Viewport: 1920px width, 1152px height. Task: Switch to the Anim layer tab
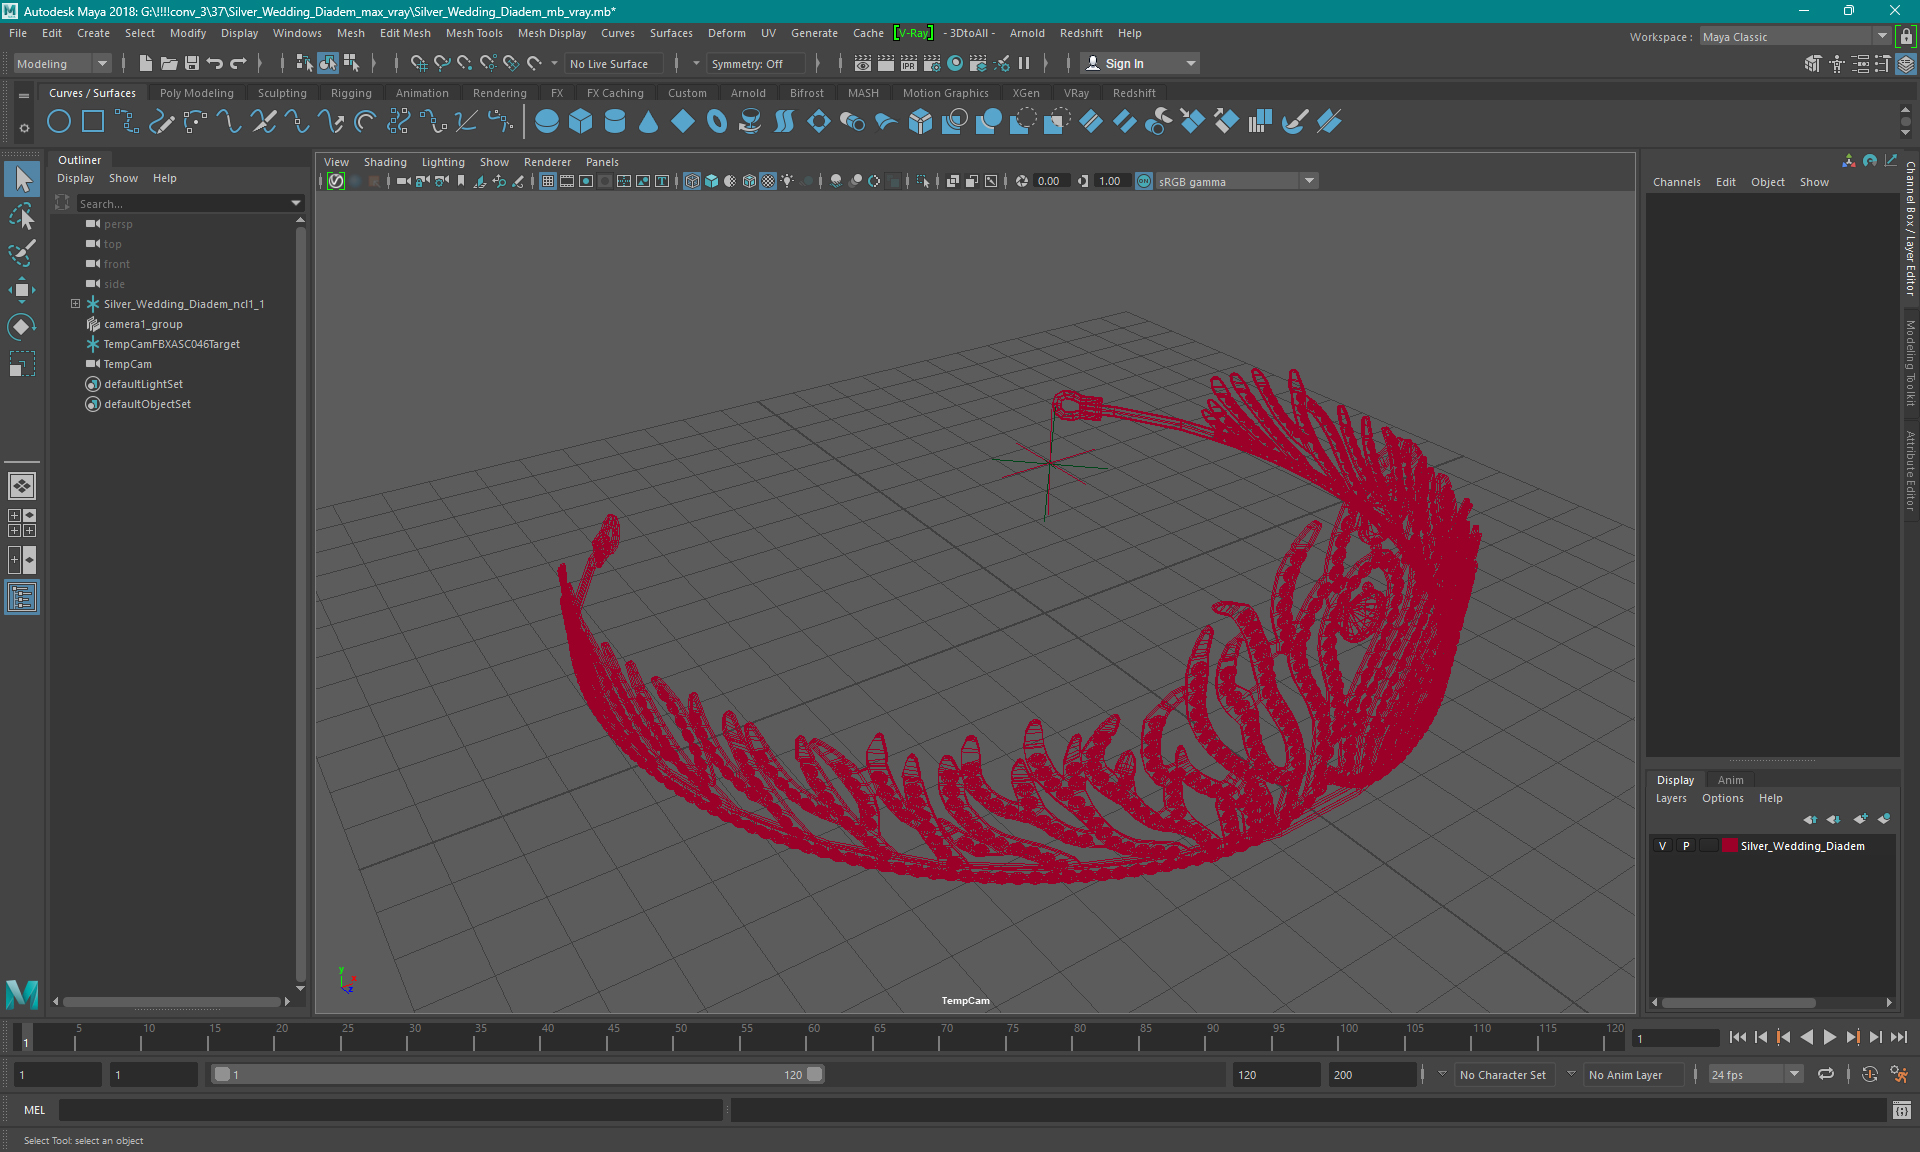[x=1730, y=780]
